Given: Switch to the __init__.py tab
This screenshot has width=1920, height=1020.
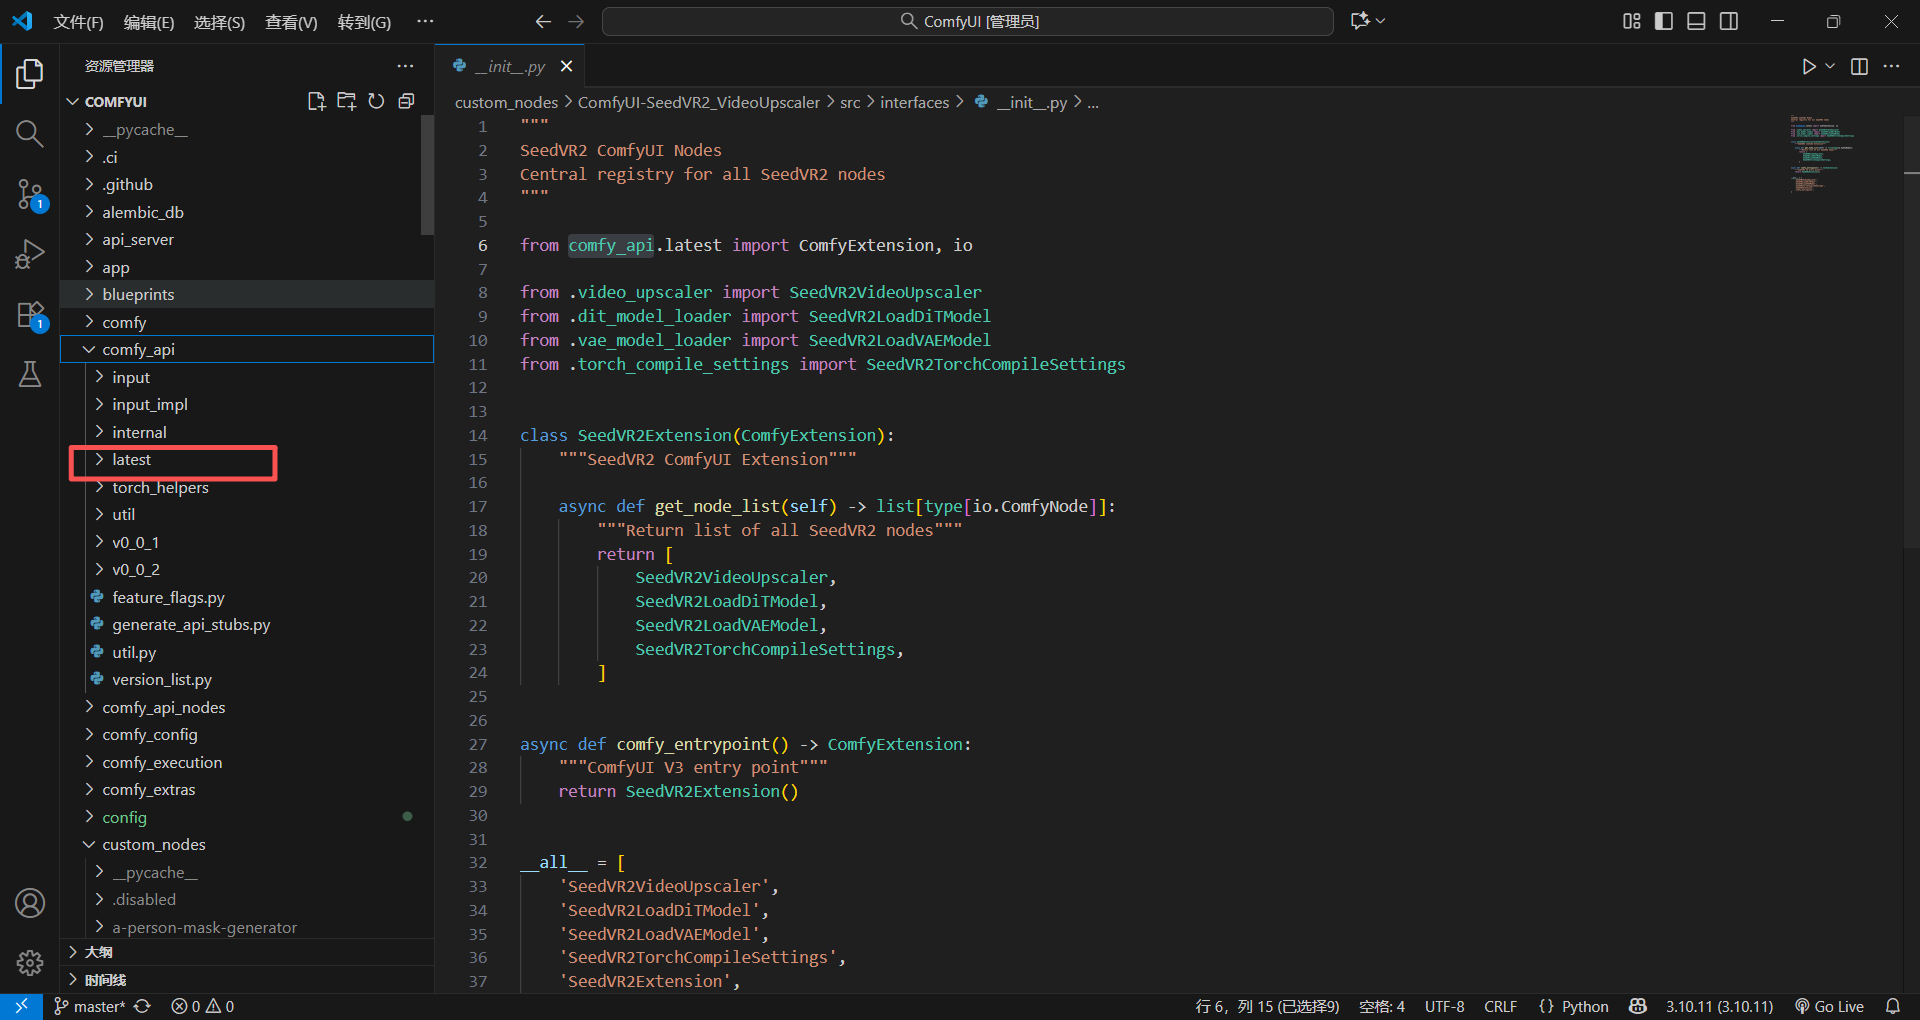Looking at the screenshot, I should pyautogui.click(x=510, y=66).
